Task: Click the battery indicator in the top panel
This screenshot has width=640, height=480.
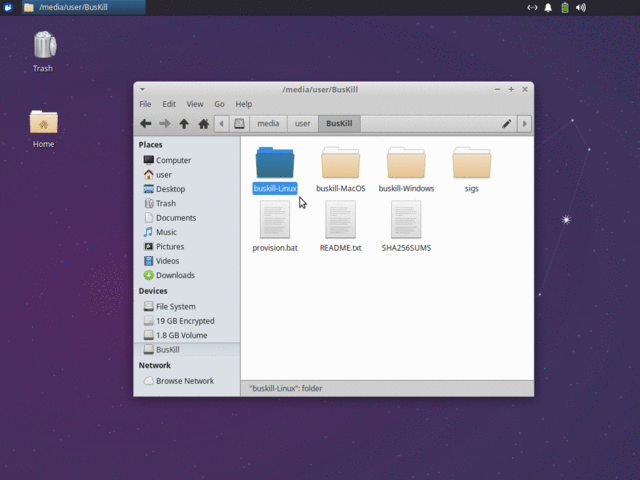Action: click(x=565, y=7)
